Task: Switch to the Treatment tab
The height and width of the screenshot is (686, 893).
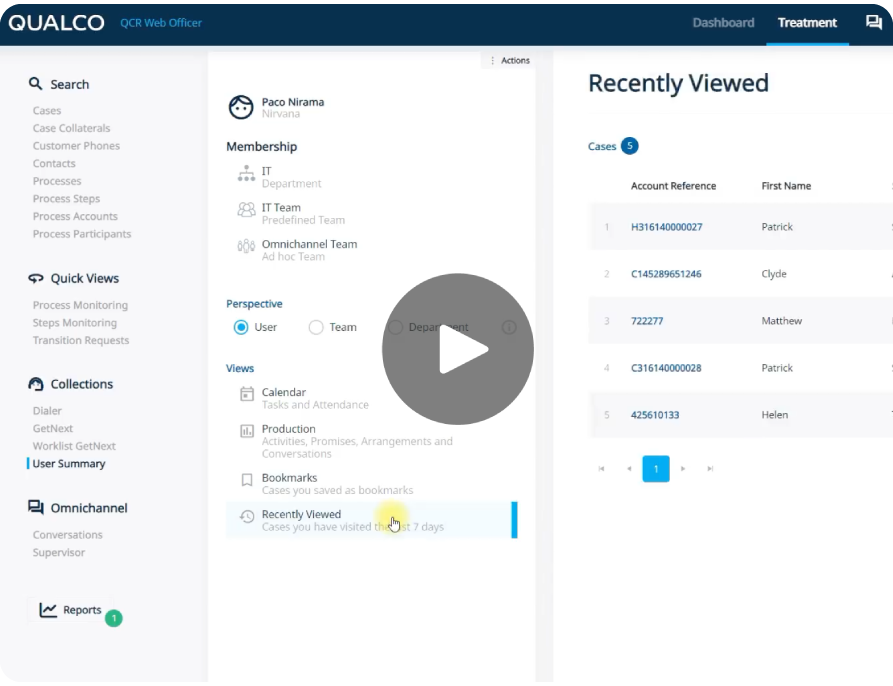Action: point(806,22)
